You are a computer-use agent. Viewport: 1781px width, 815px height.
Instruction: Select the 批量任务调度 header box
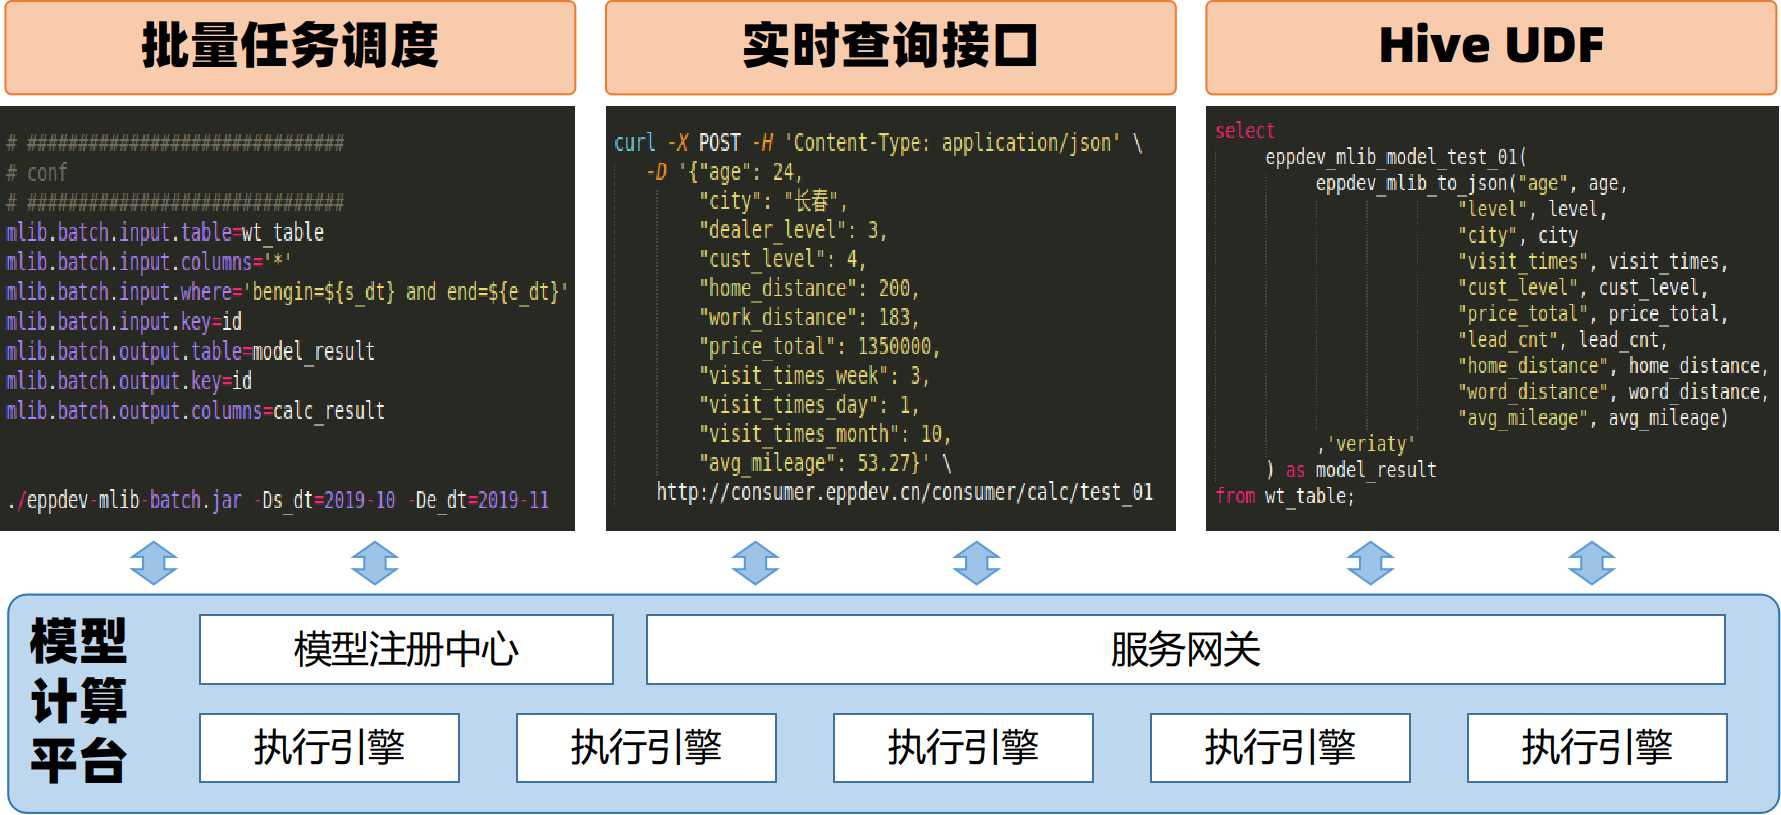coord(290,47)
